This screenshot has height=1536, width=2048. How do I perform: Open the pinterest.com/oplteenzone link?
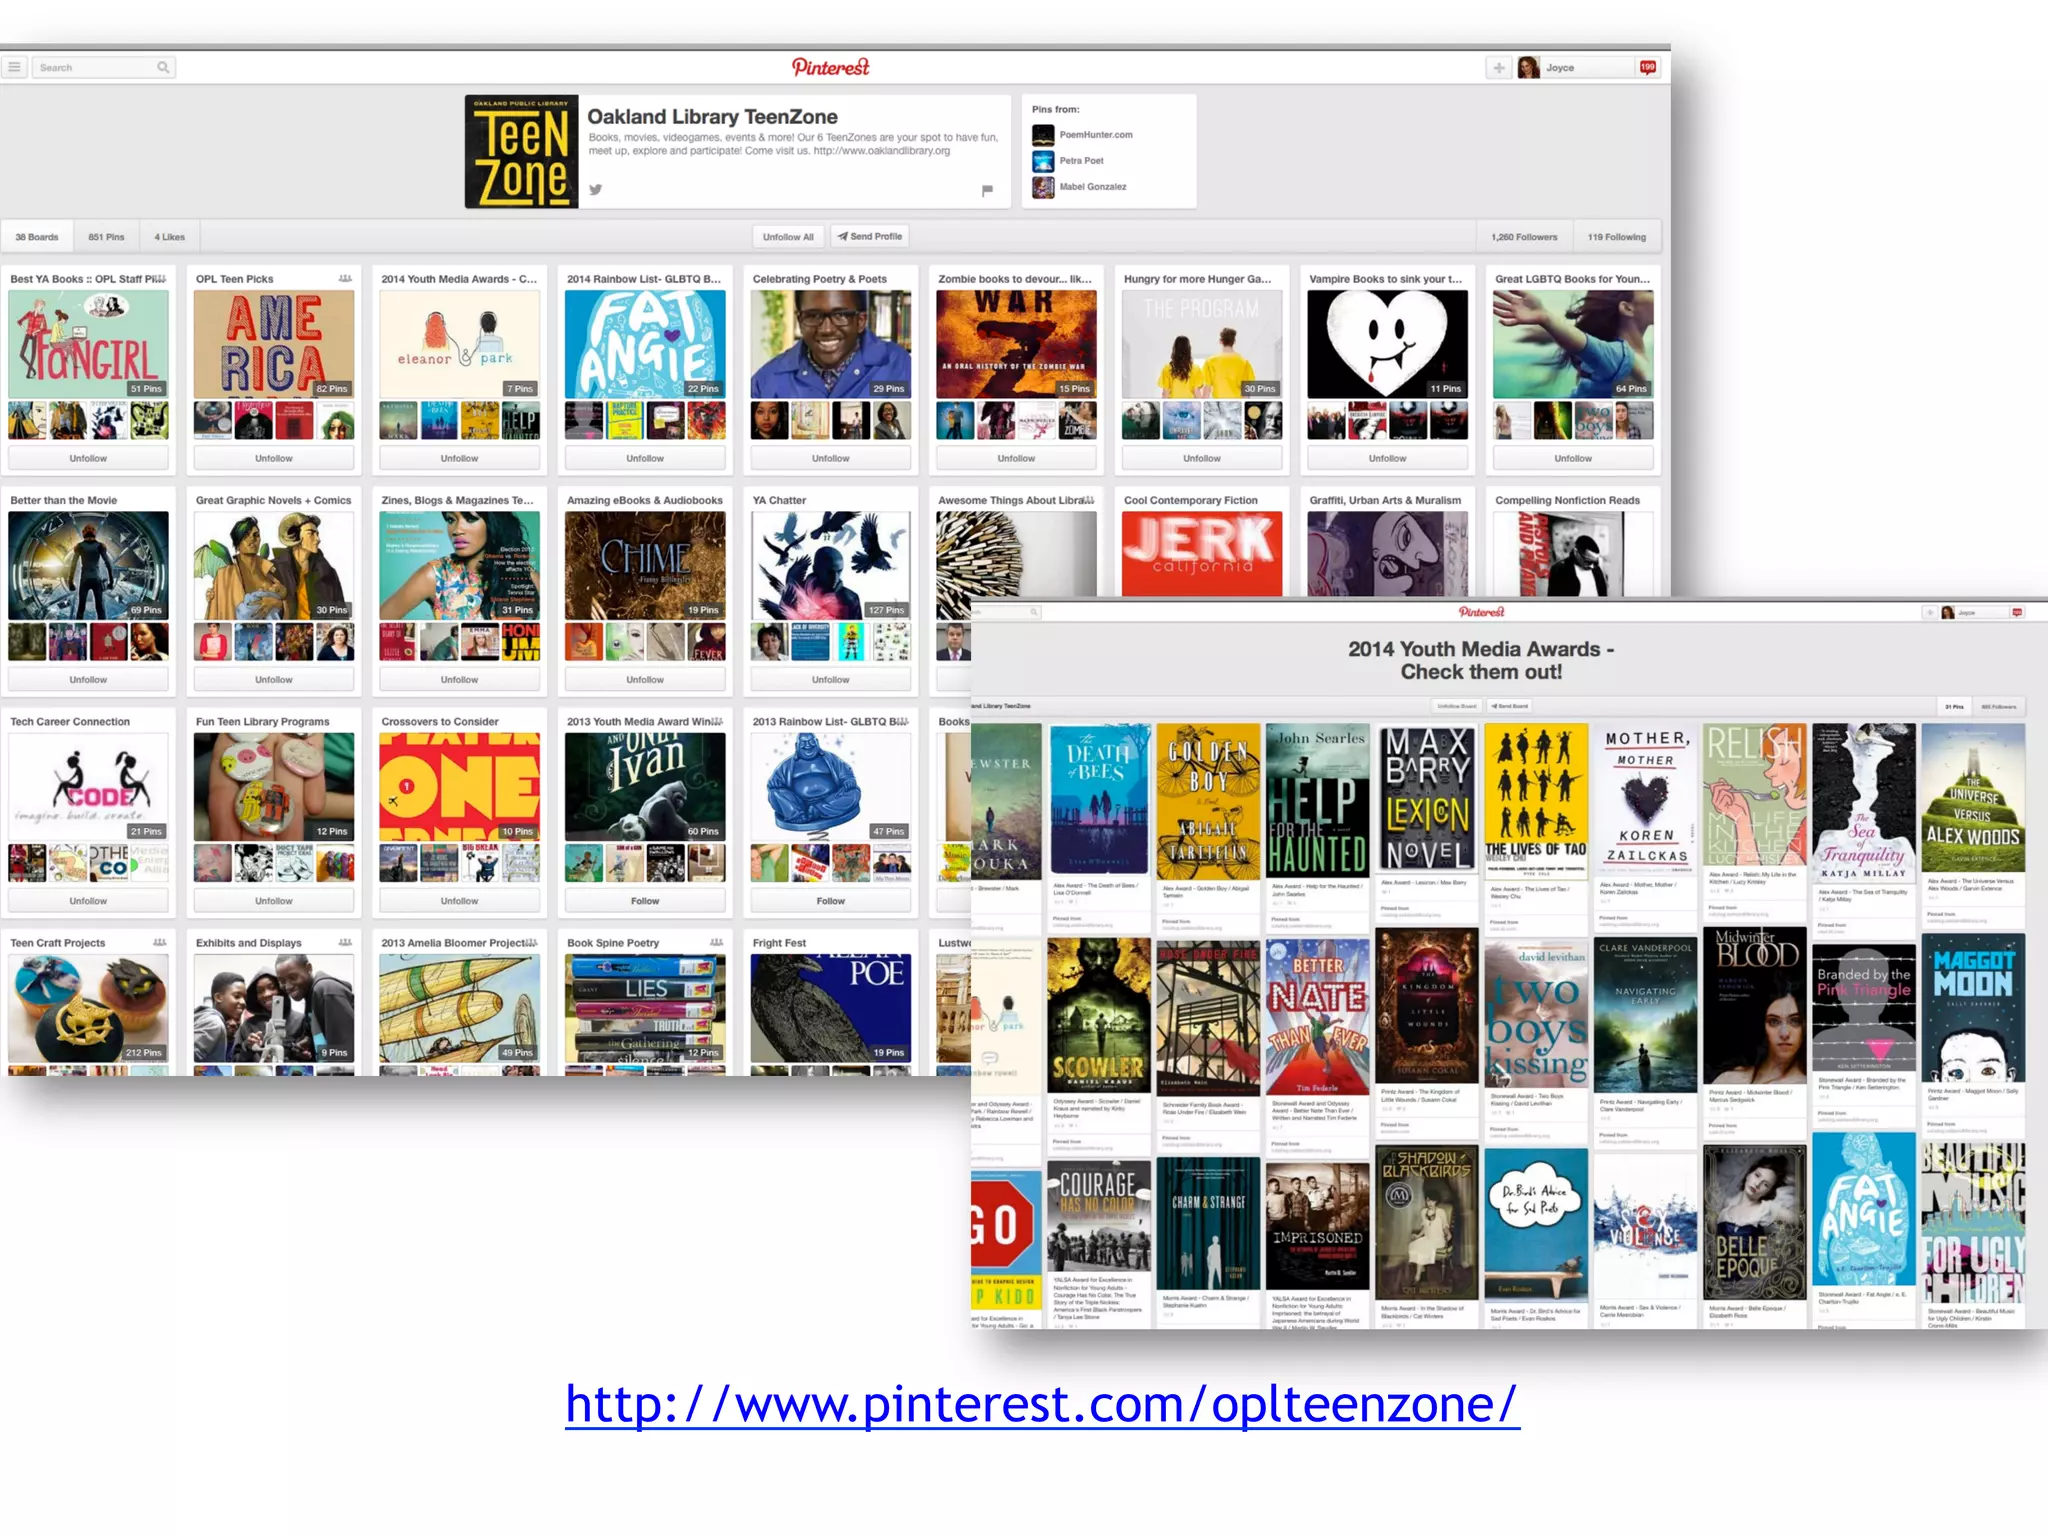tap(1042, 1404)
